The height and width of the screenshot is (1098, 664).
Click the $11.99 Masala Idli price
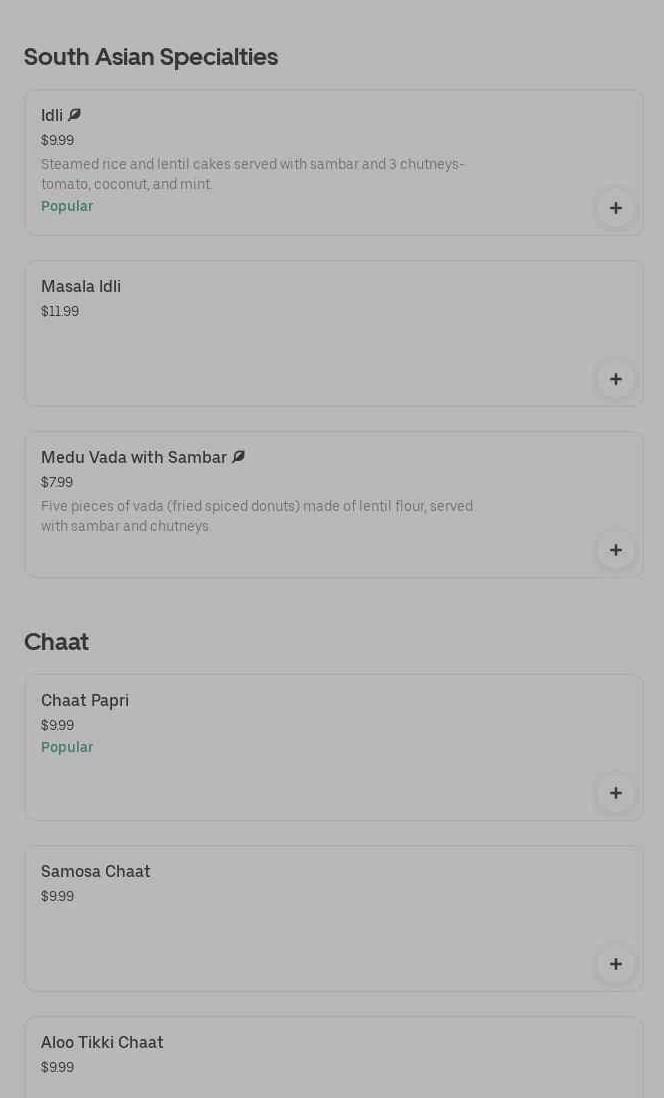[60, 312]
